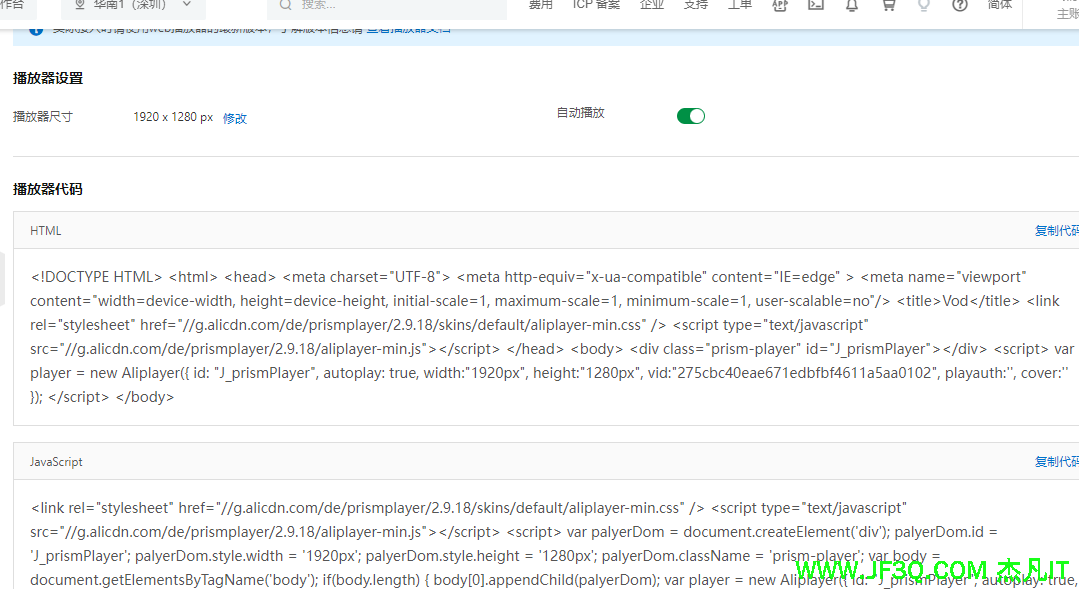Image resolution: width=1079 pixels, height=589 pixels.
Task: Click the search magnifier icon
Action: [286, 5]
